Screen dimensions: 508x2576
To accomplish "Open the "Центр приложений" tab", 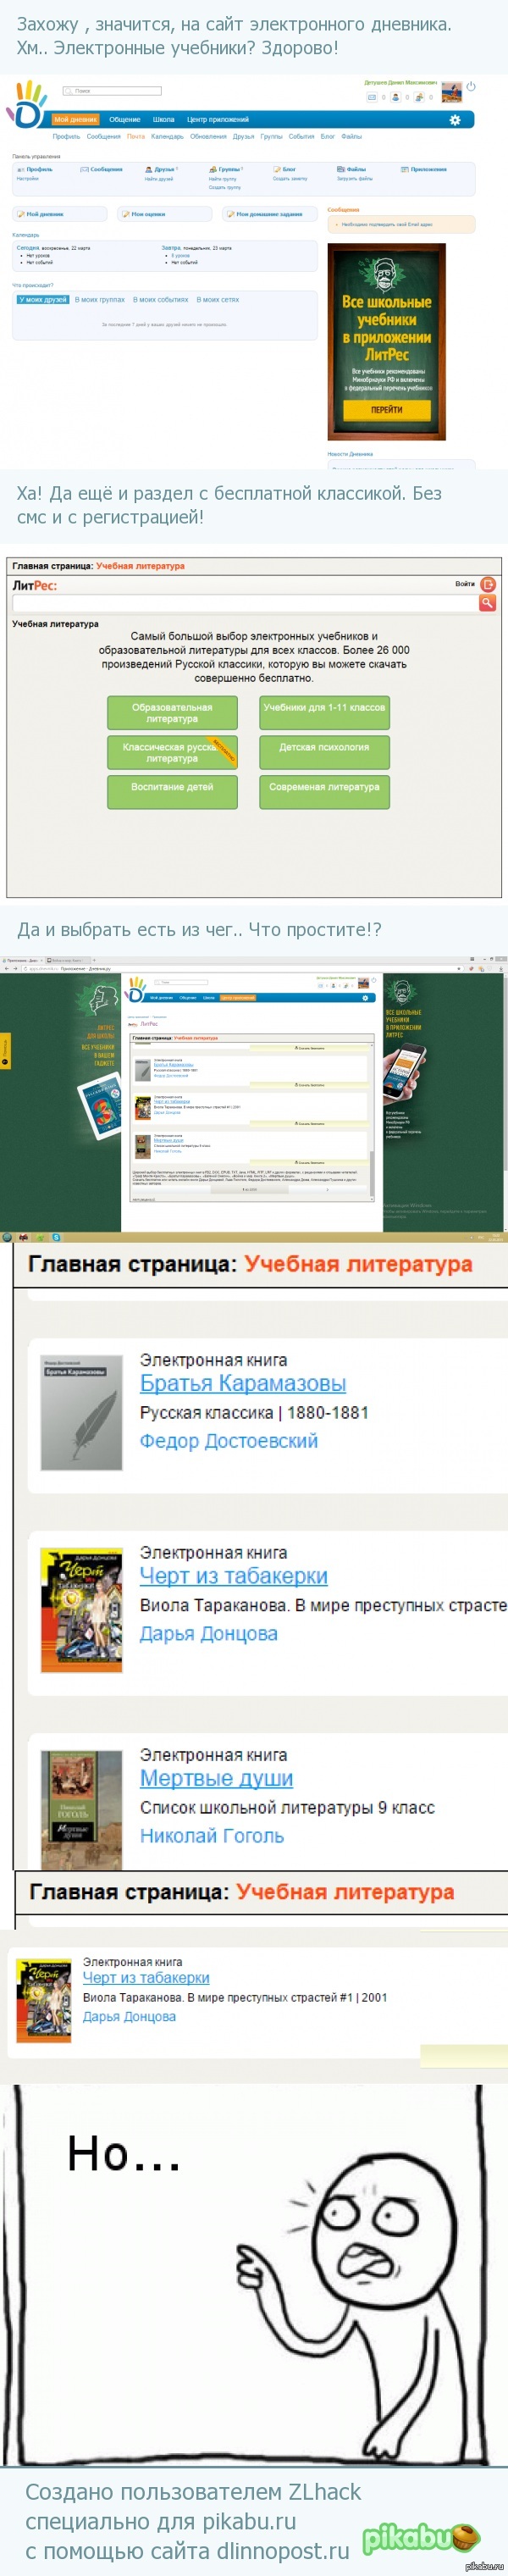I will [217, 120].
